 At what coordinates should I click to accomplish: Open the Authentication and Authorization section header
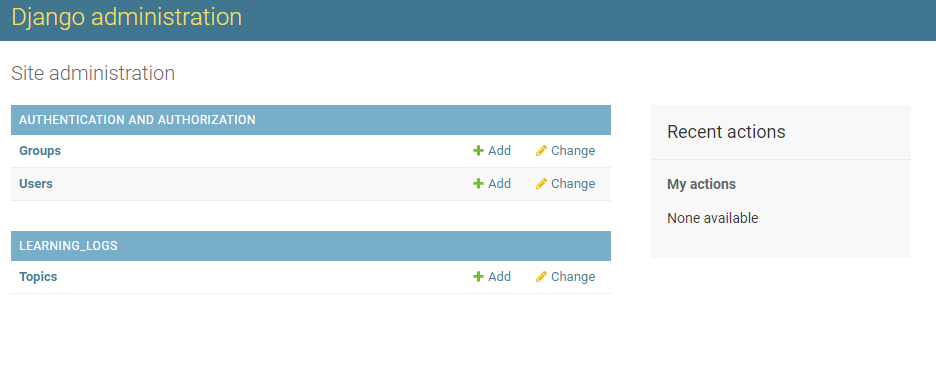(x=137, y=120)
